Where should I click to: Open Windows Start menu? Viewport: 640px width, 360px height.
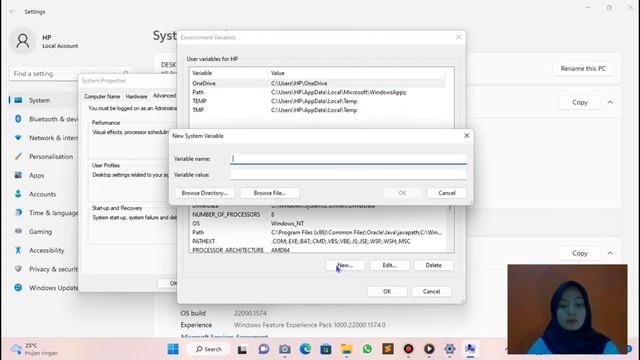(173, 349)
